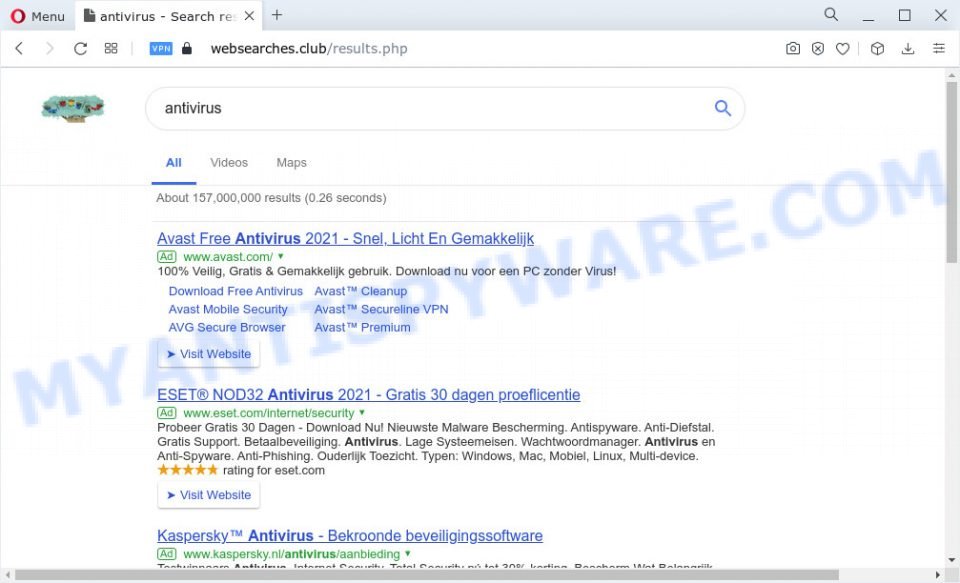Go back to the previous page
The height and width of the screenshot is (583, 960).
coord(19,48)
